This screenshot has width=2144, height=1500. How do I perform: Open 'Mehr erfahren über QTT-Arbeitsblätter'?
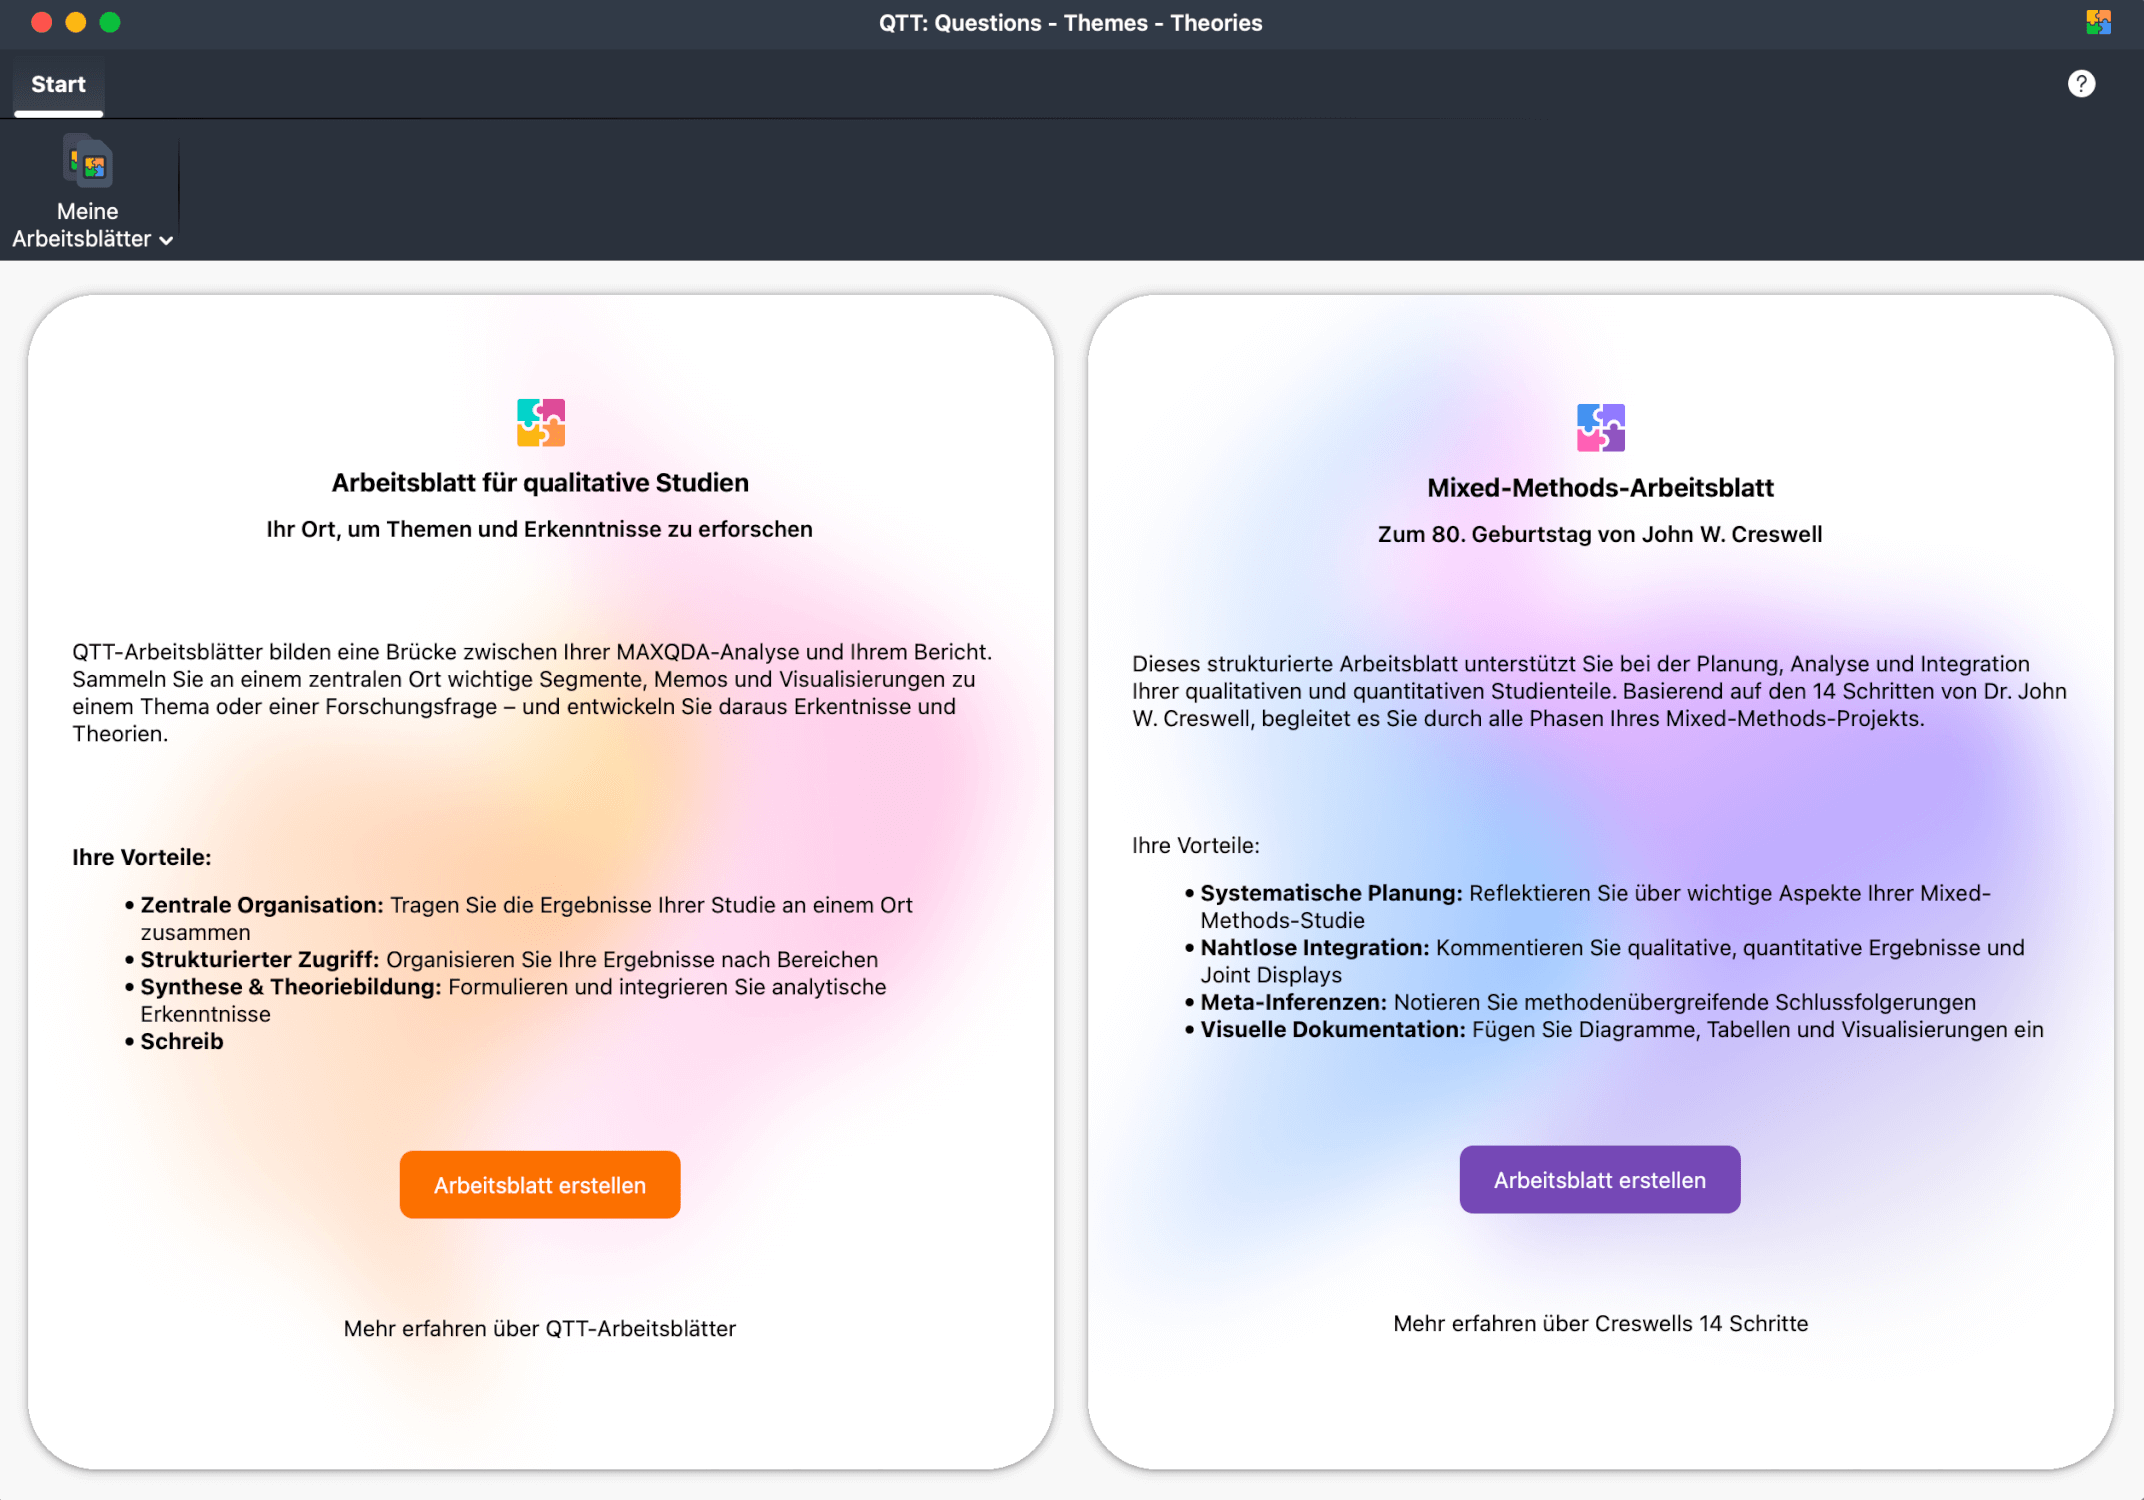(539, 1328)
